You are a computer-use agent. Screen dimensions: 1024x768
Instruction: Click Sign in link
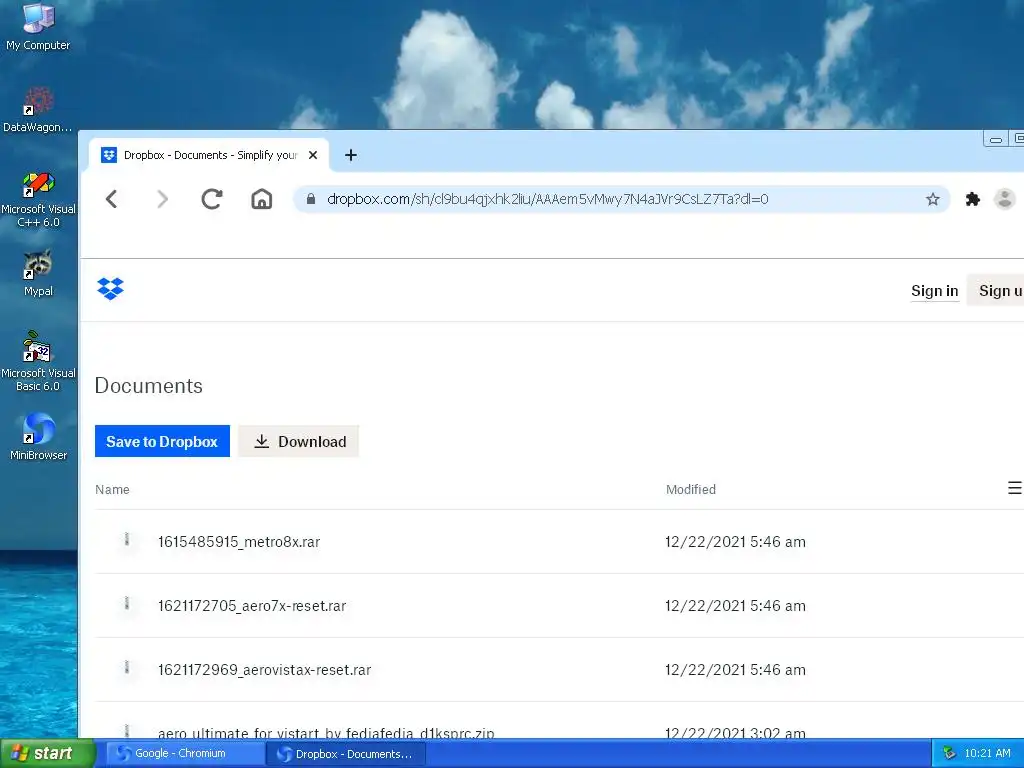click(x=935, y=291)
